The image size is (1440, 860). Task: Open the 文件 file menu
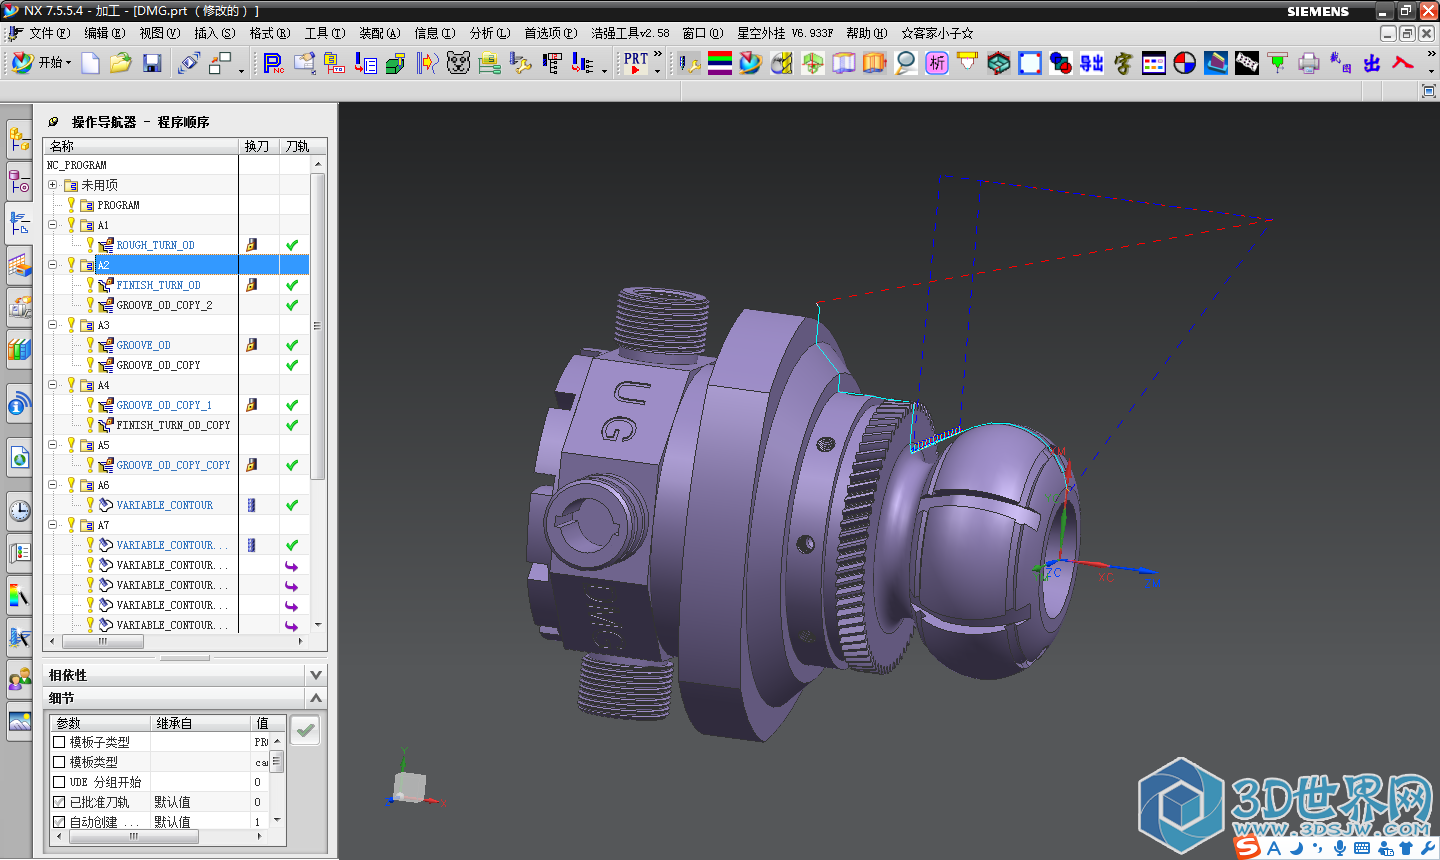[49, 33]
